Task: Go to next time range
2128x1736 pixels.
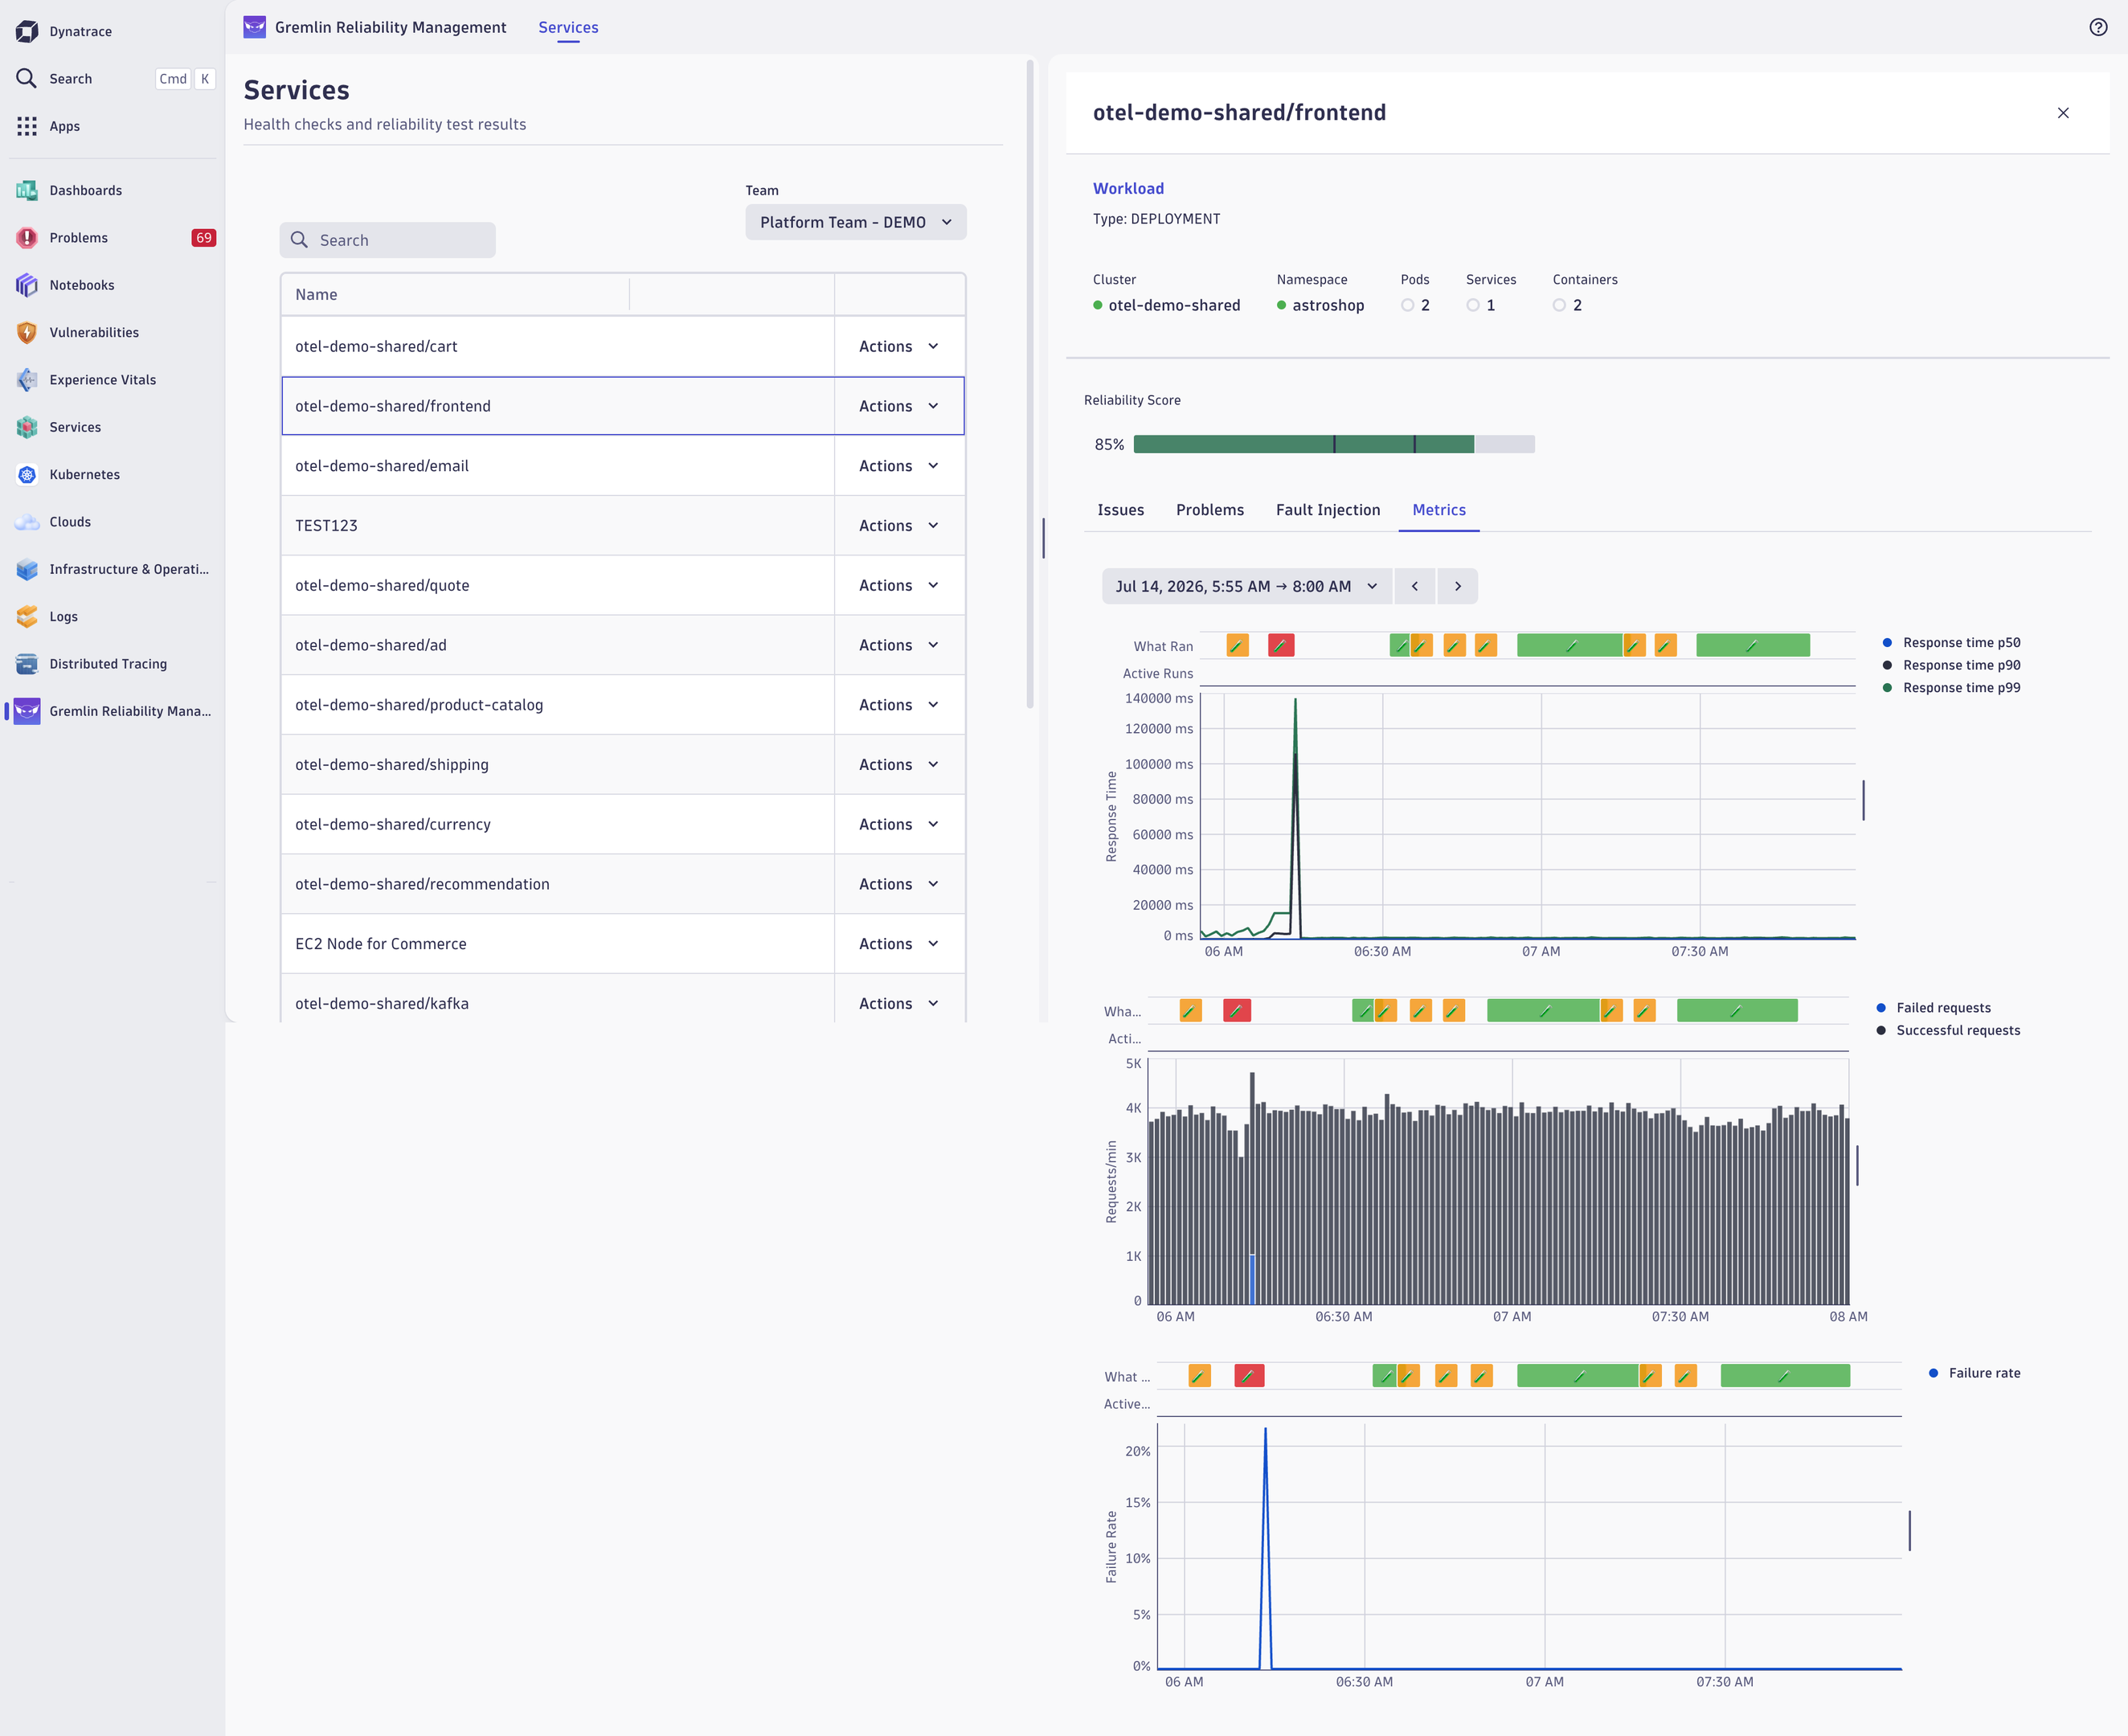Action: click(1458, 586)
